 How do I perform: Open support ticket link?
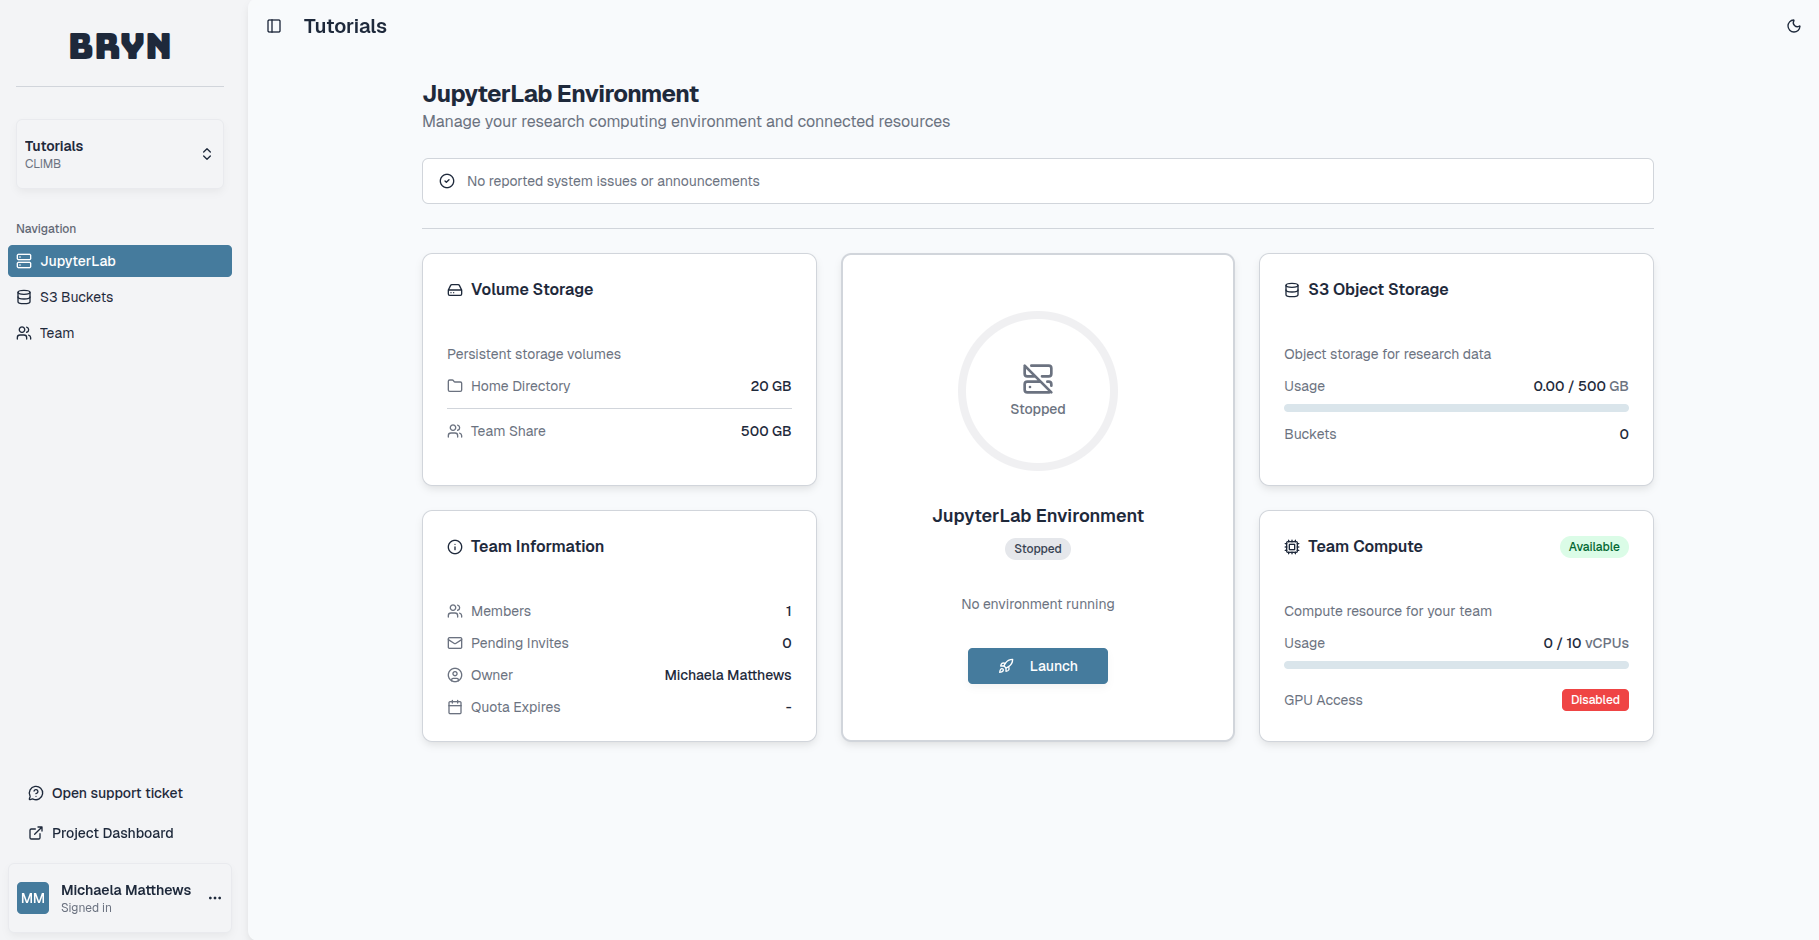[x=117, y=793]
